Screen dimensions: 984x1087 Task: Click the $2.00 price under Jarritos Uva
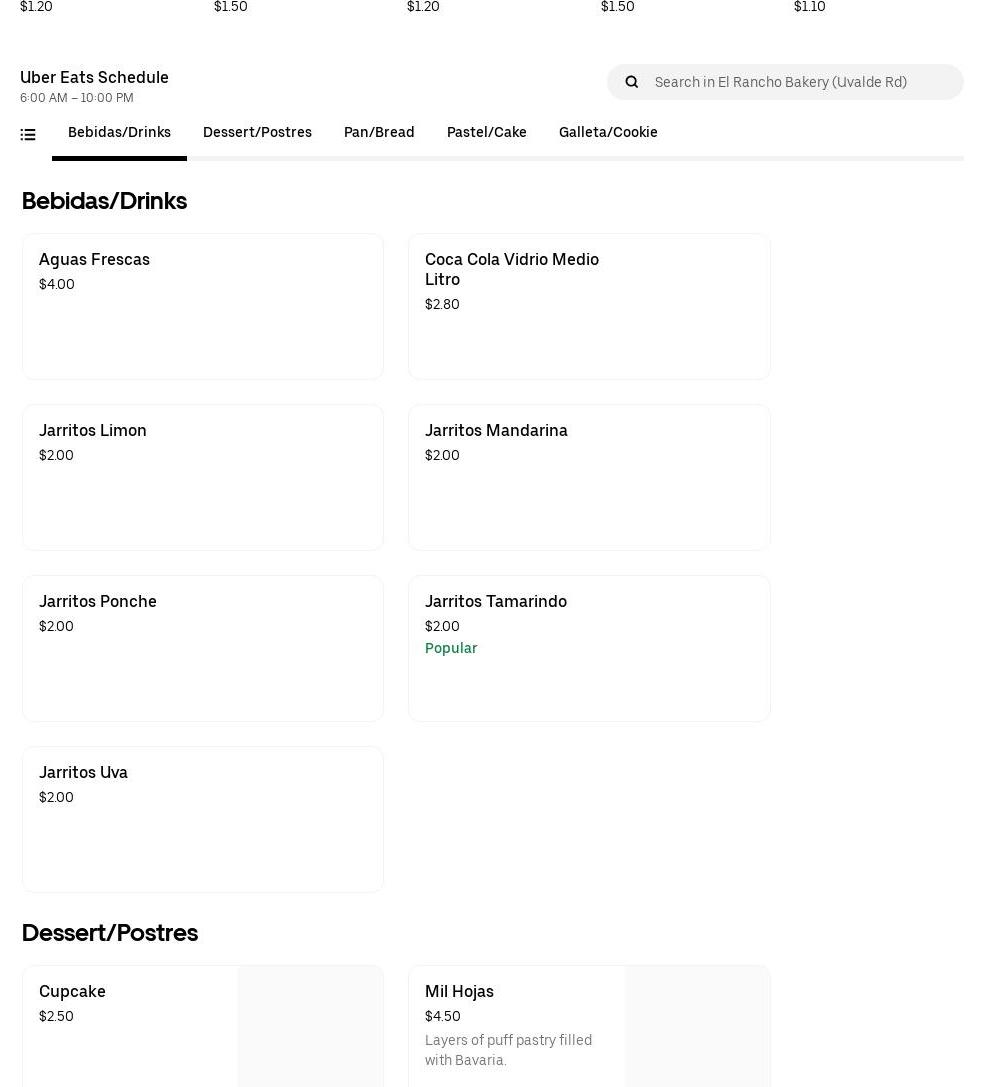click(x=56, y=797)
